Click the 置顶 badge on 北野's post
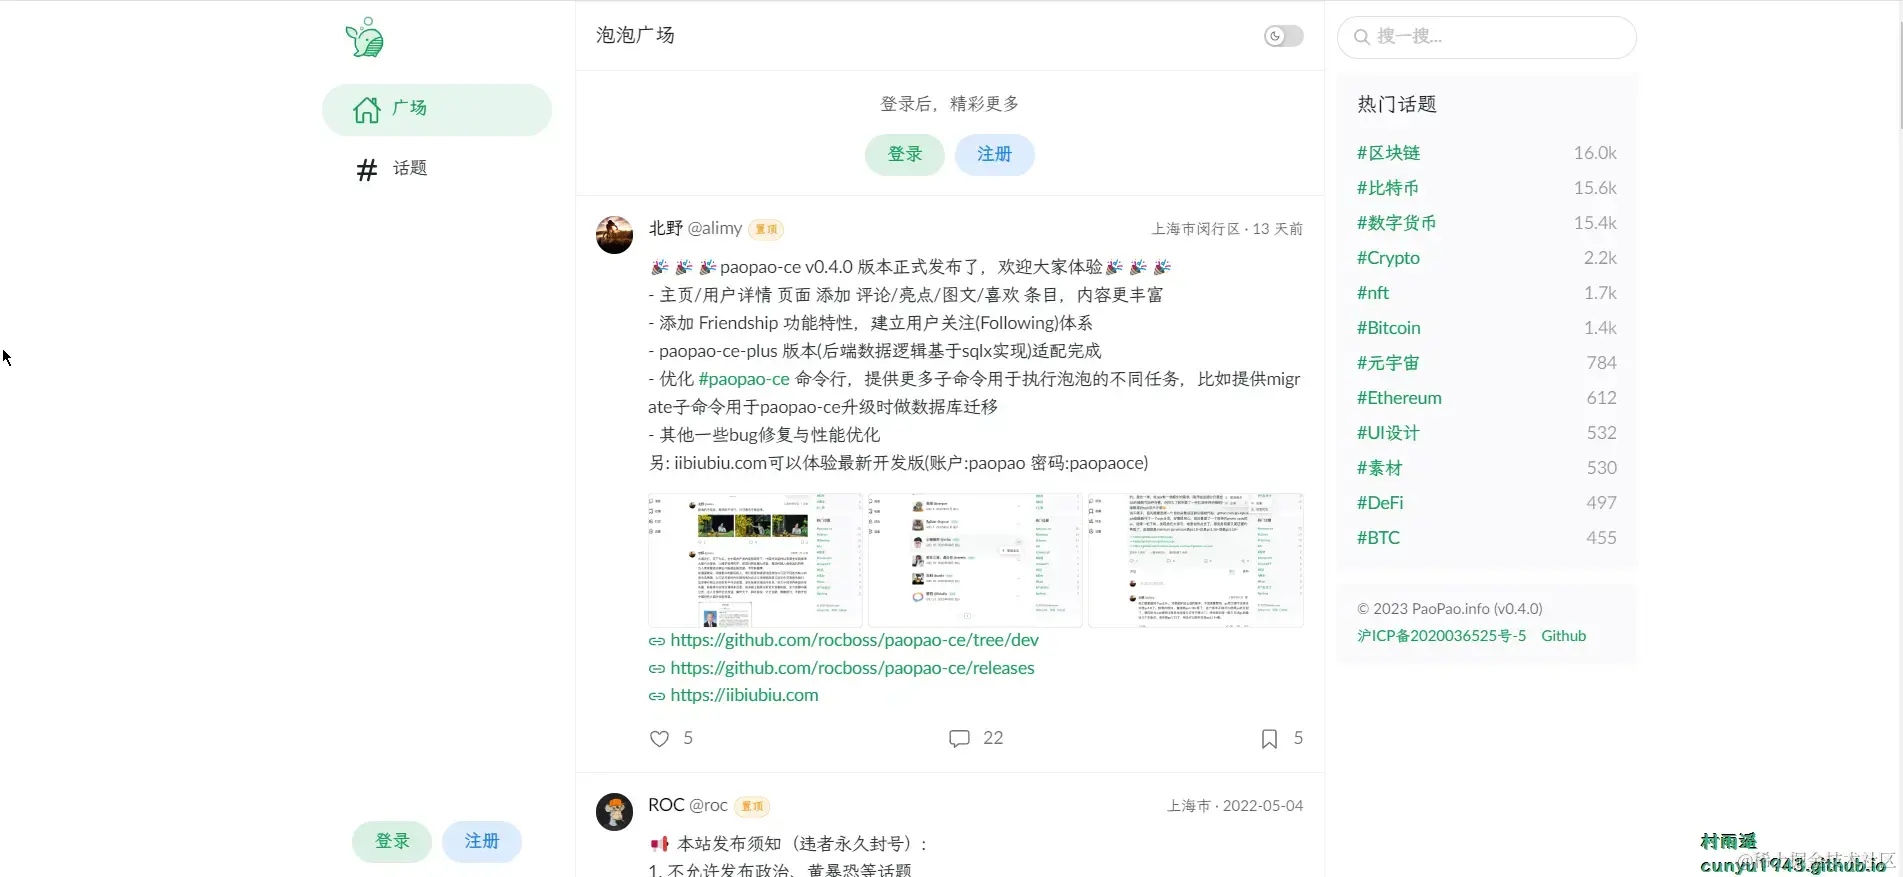 coord(766,229)
